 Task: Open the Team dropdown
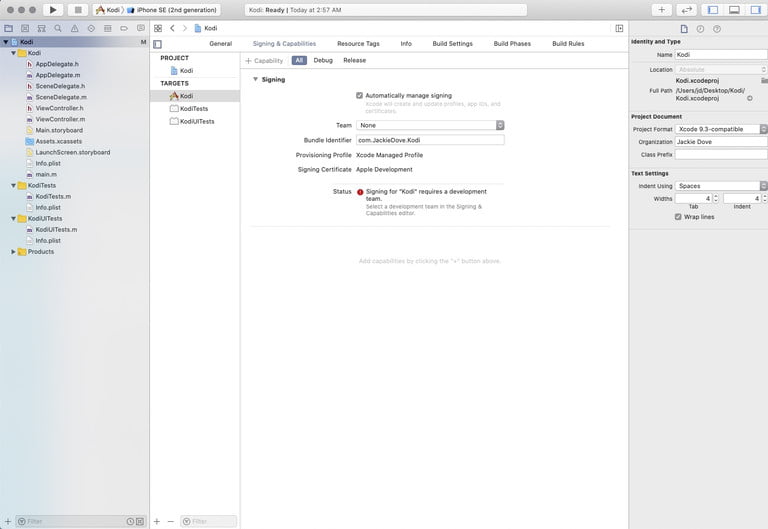point(430,125)
